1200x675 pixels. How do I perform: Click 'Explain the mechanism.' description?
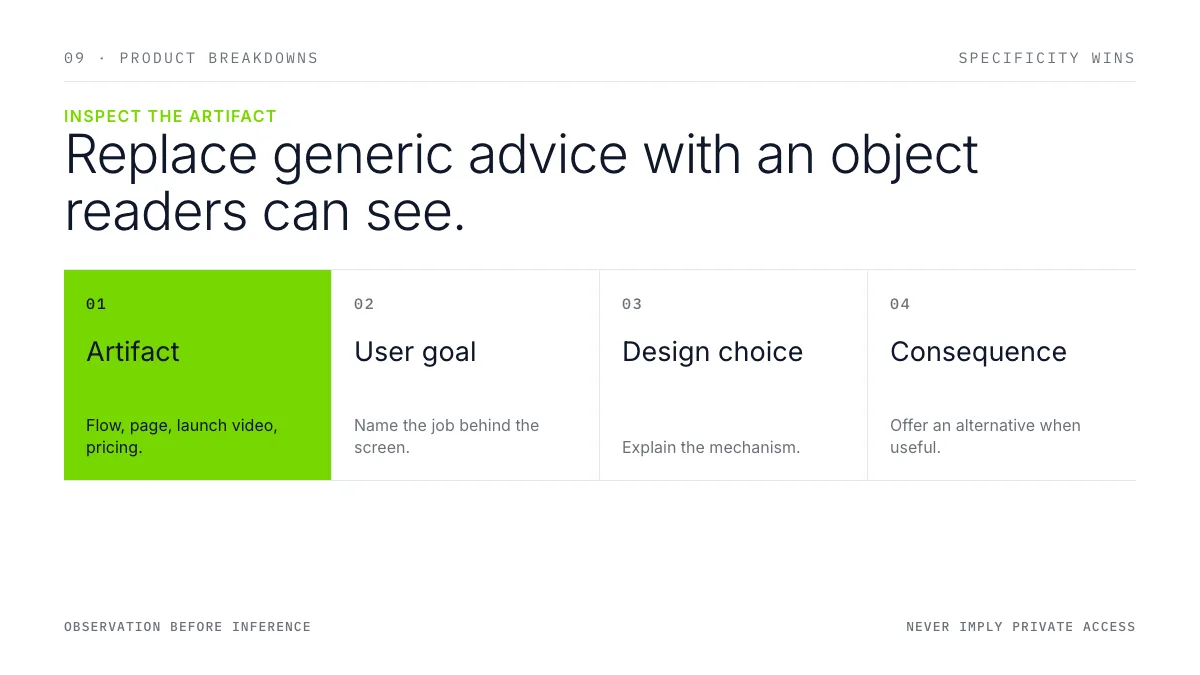(x=711, y=447)
